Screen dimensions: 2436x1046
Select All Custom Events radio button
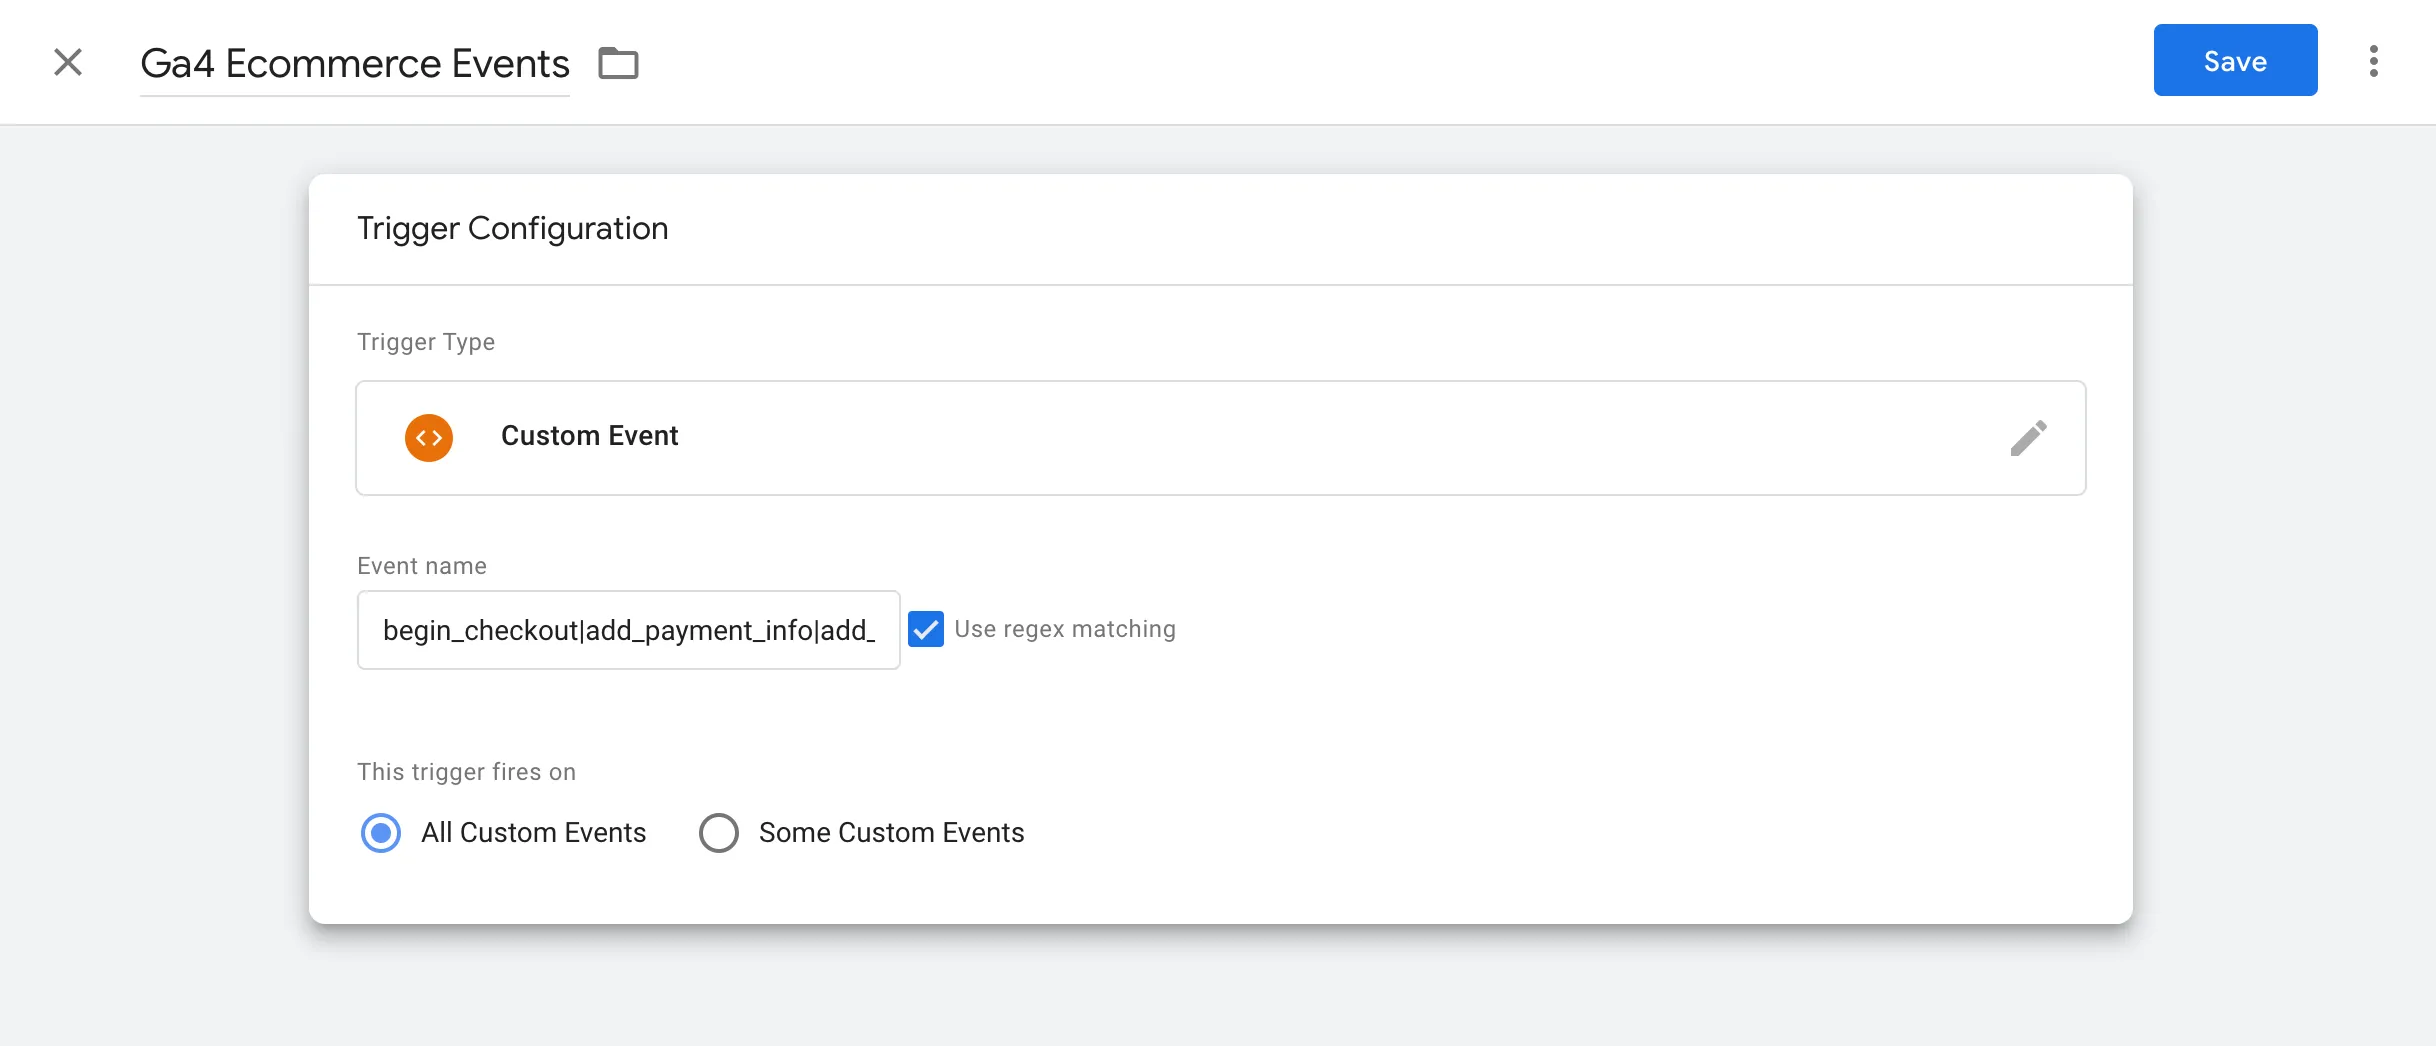click(381, 833)
